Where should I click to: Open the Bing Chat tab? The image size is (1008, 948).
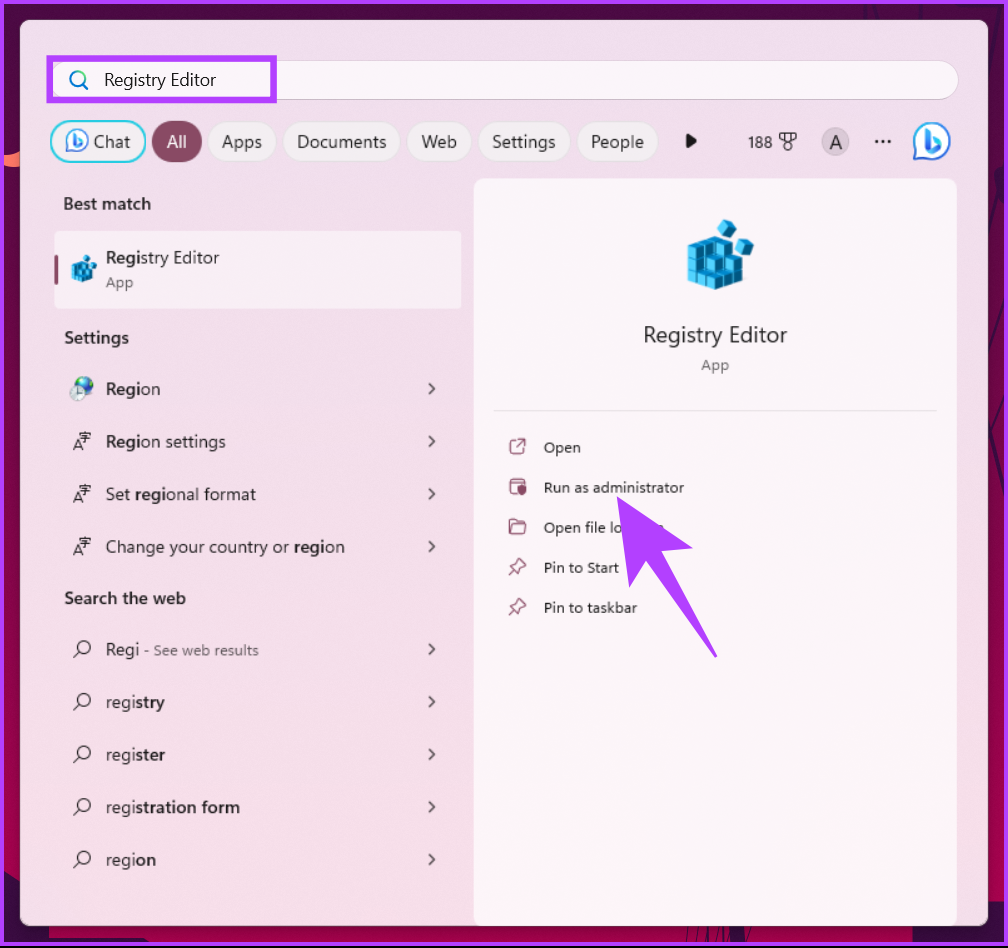pos(98,141)
